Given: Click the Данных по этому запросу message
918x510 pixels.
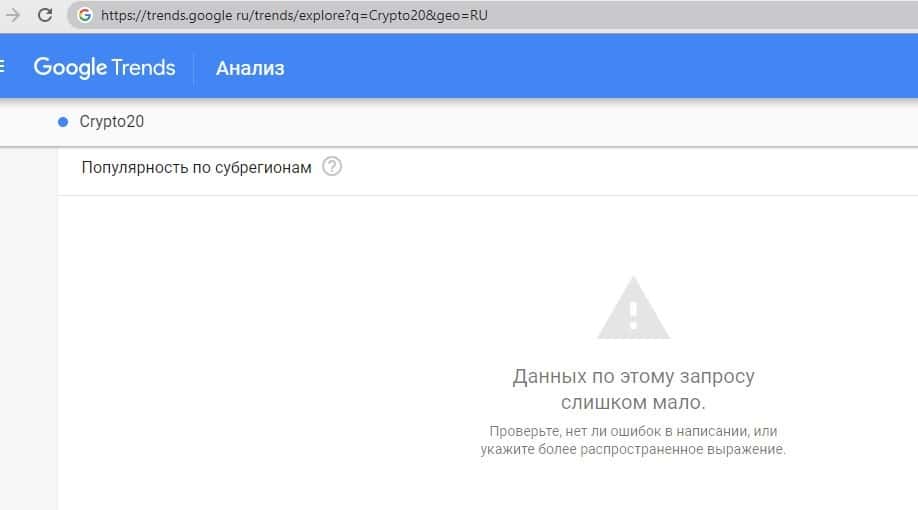Looking at the screenshot, I should point(633,377).
